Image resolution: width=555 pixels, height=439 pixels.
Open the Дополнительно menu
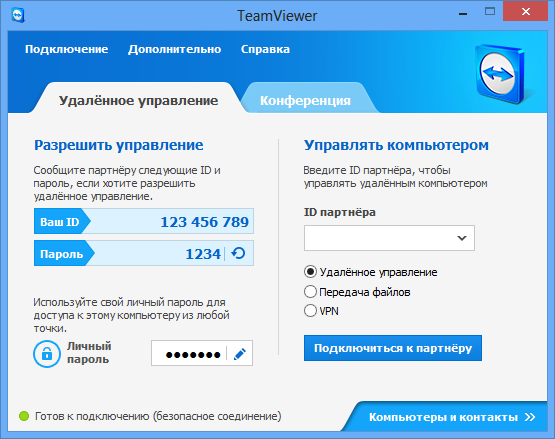coord(174,49)
